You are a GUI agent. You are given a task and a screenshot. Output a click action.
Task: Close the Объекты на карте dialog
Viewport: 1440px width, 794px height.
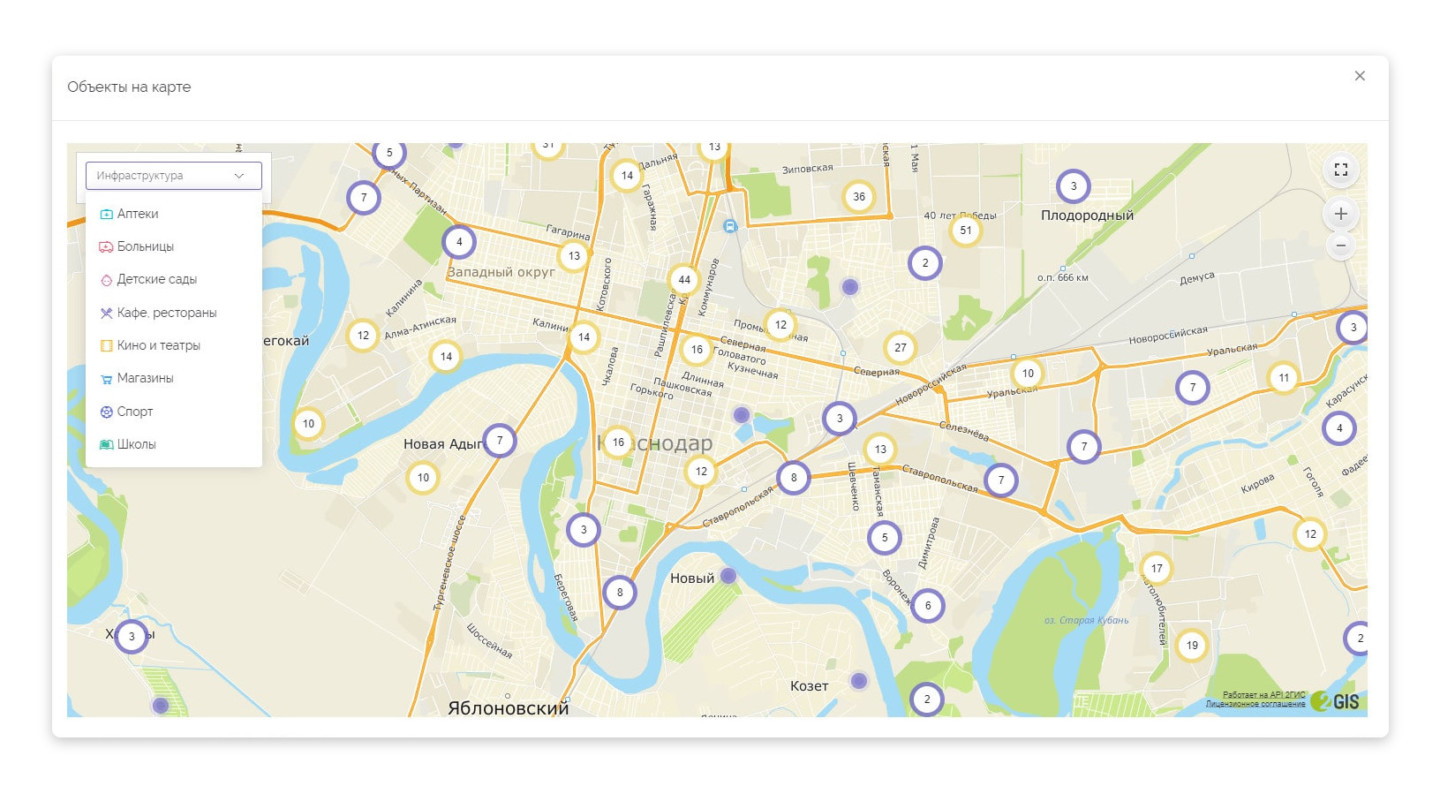1359,76
